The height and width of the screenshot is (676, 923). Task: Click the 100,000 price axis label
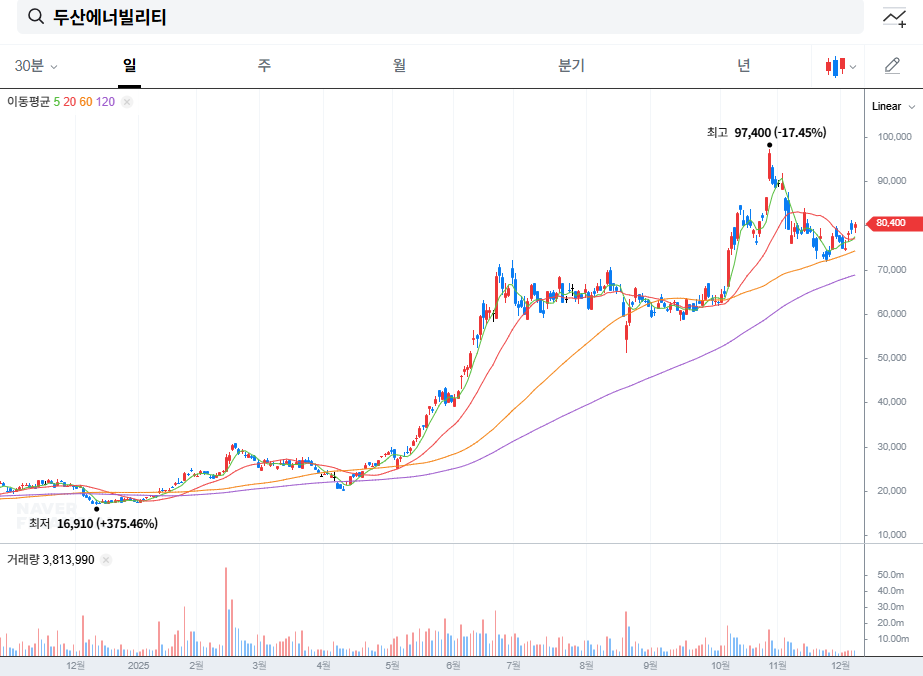[894, 137]
